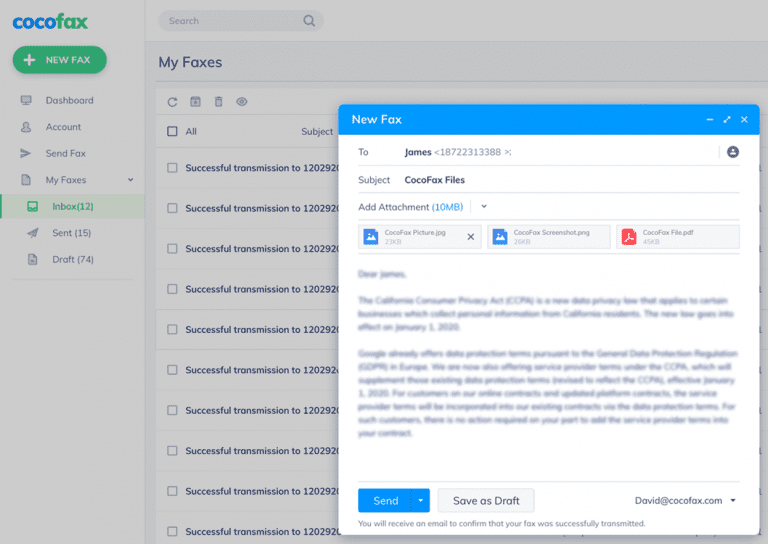Open the Add Attachment dropdown arrow
The height and width of the screenshot is (544, 768).
click(484, 206)
